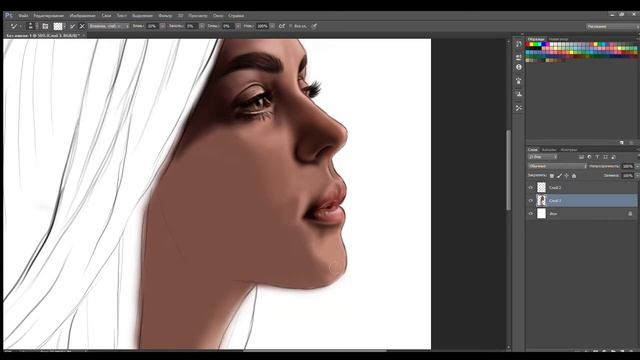Toggle load brush after each stroke
The image size is (640, 360).
pyautogui.click(x=72, y=26)
